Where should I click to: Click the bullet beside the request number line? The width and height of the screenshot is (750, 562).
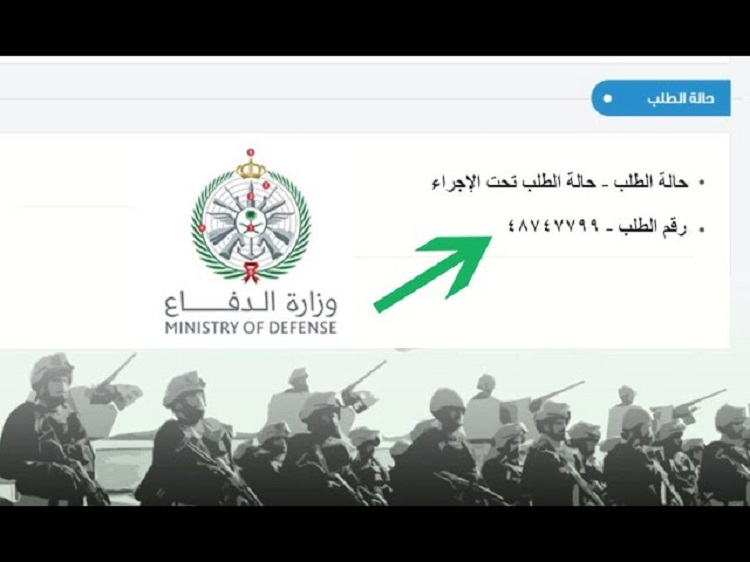pos(702,230)
